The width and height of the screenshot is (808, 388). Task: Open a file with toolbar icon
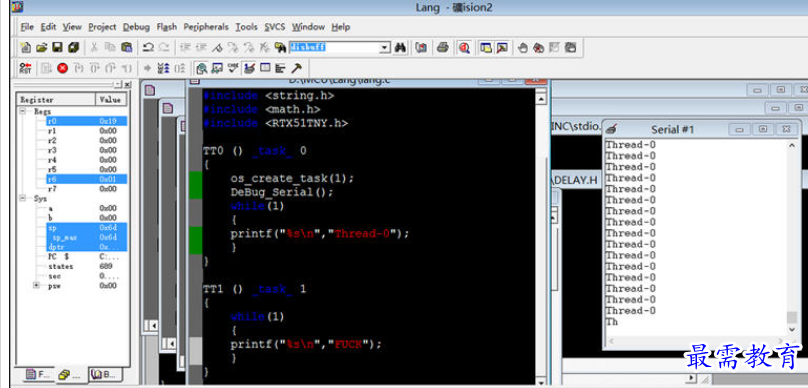pyautogui.click(x=41, y=47)
